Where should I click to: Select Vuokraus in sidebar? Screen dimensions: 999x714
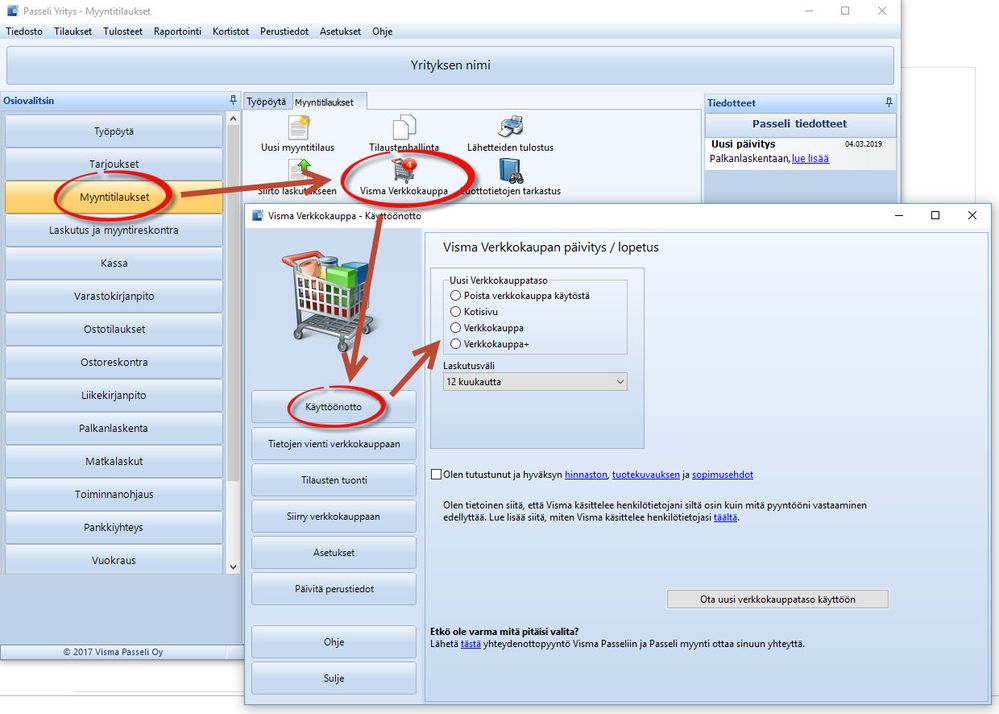(x=114, y=560)
